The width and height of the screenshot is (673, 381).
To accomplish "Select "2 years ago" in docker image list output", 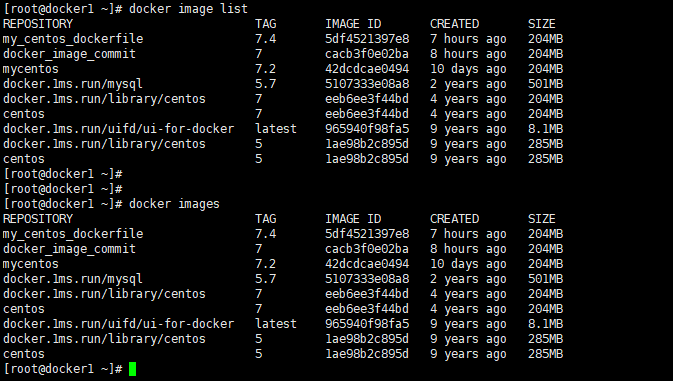I will (468, 84).
